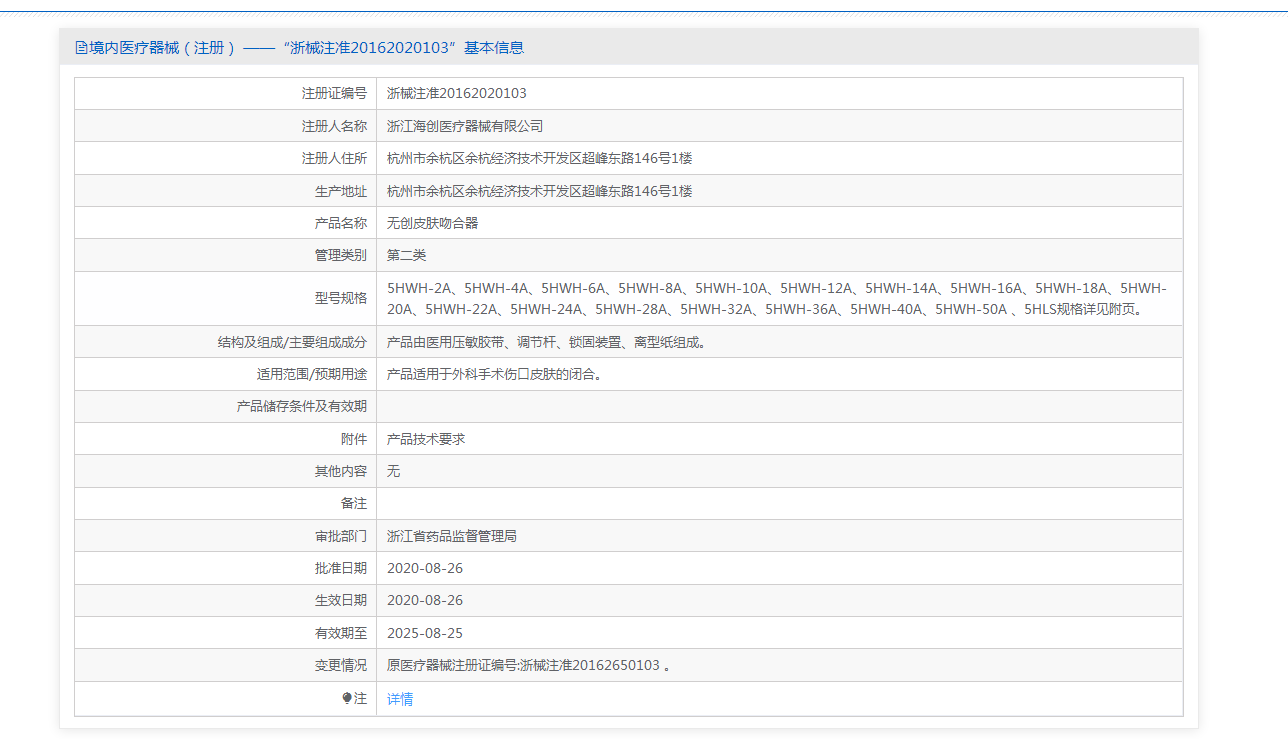
Task: Click the 型号规格 label
Action: point(341,298)
